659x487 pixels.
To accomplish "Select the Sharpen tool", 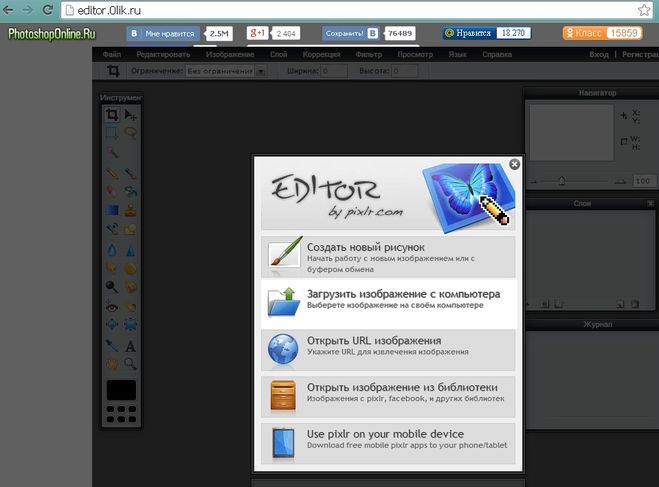I will (130, 250).
